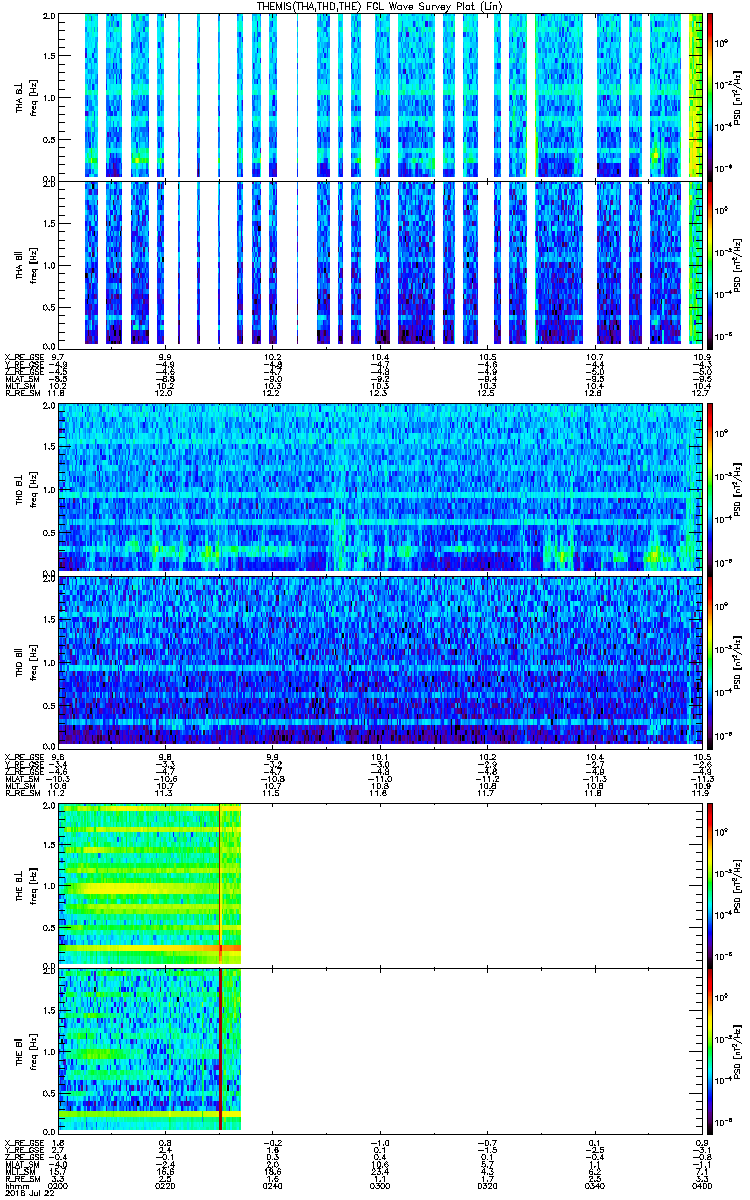
Task: Click the THA B-perpendicular PSD color bar
Action: click(711, 95)
